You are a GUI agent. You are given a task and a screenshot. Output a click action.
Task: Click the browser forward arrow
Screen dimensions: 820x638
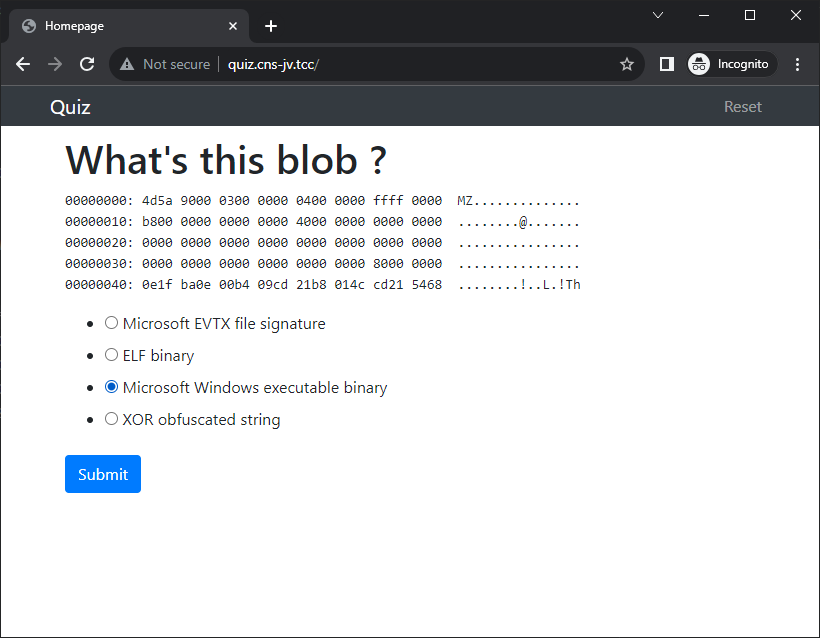coord(55,64)
